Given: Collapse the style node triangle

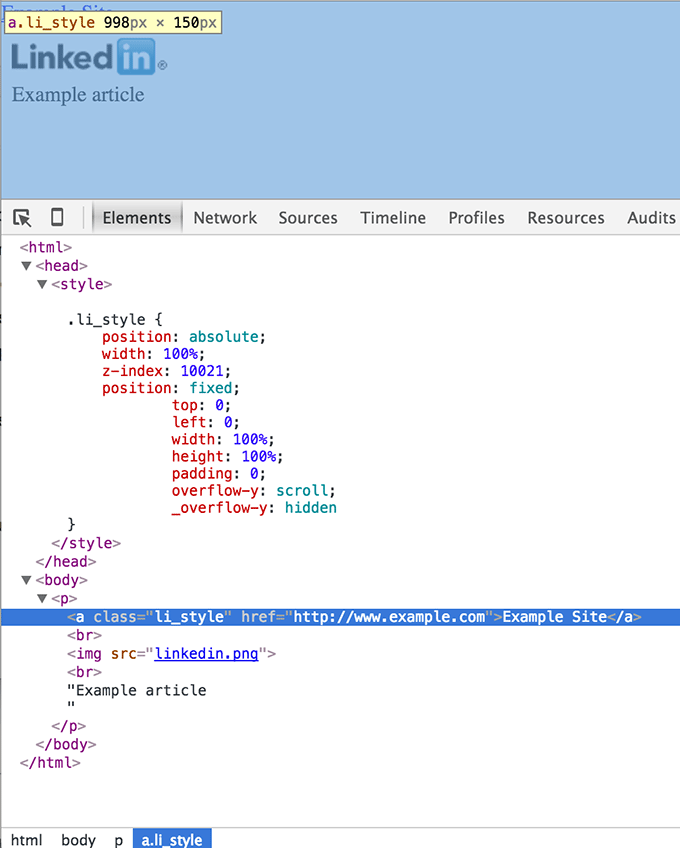Looking at the screenshot, I should click(x=42, y=284).
